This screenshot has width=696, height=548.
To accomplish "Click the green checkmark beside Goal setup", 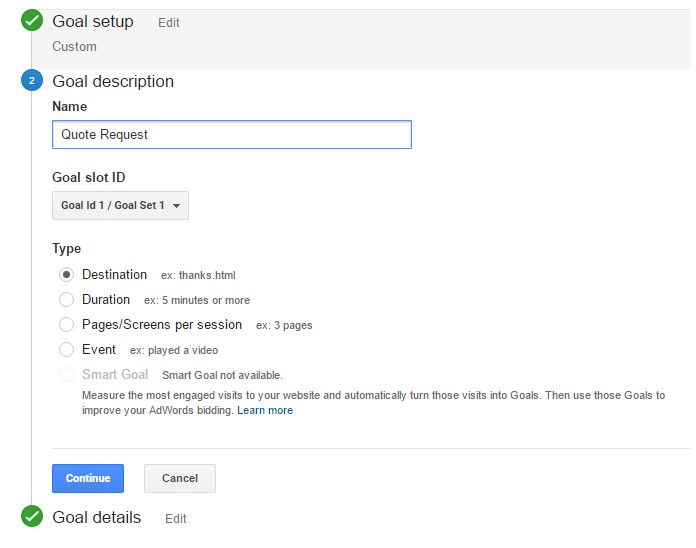I will [32, 20].
